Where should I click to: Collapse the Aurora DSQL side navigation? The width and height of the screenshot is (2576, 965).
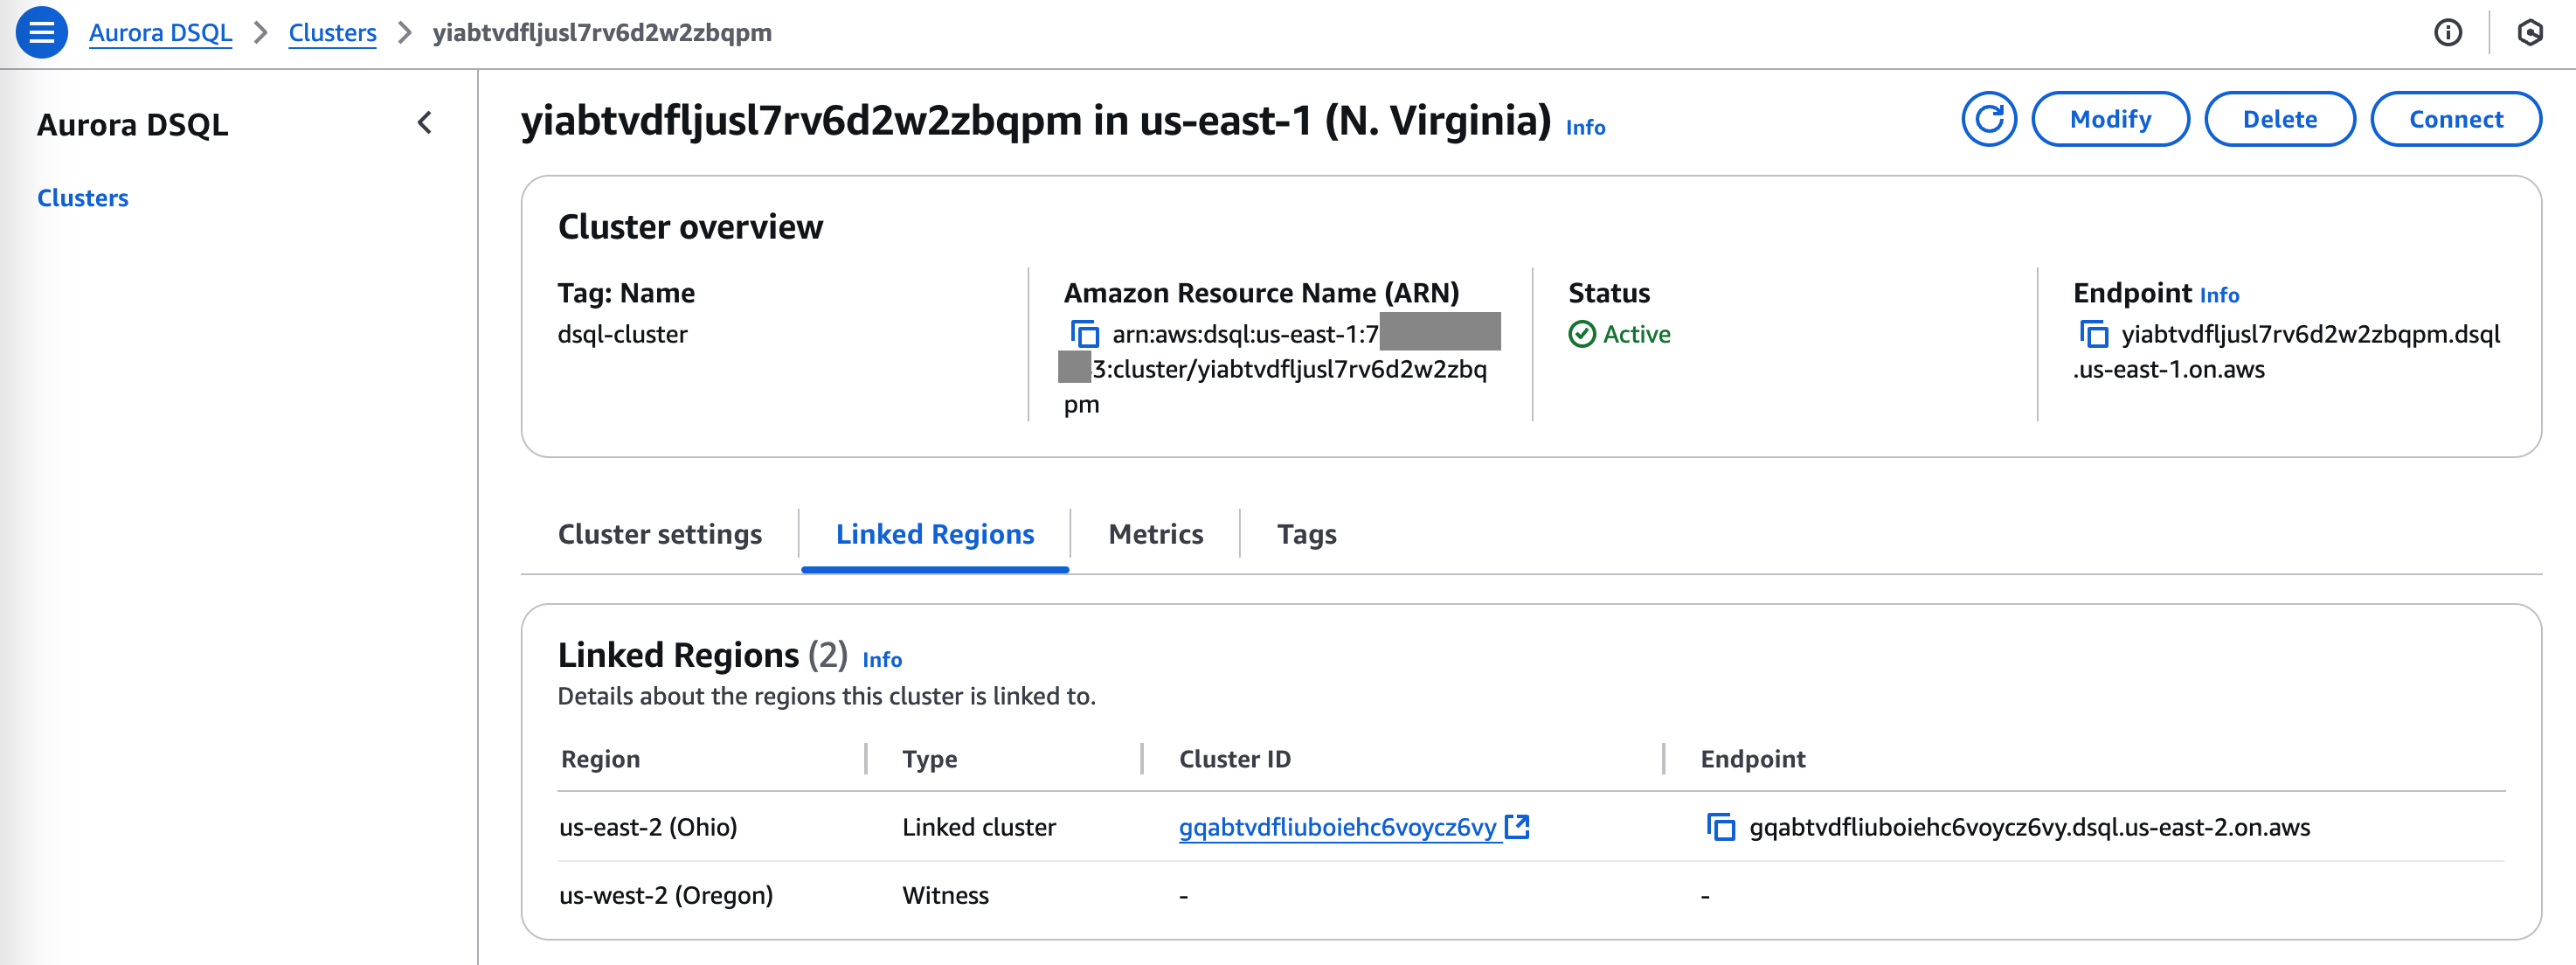[425, 123]
